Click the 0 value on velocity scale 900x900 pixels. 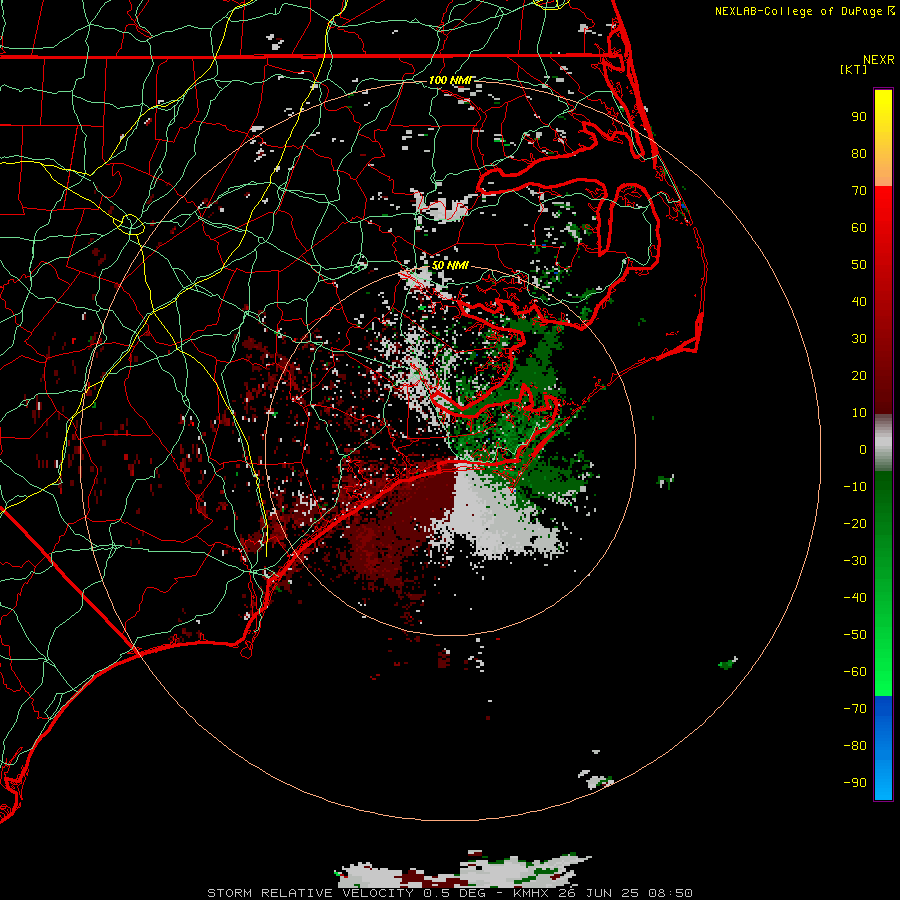click(x=863, y=450)
